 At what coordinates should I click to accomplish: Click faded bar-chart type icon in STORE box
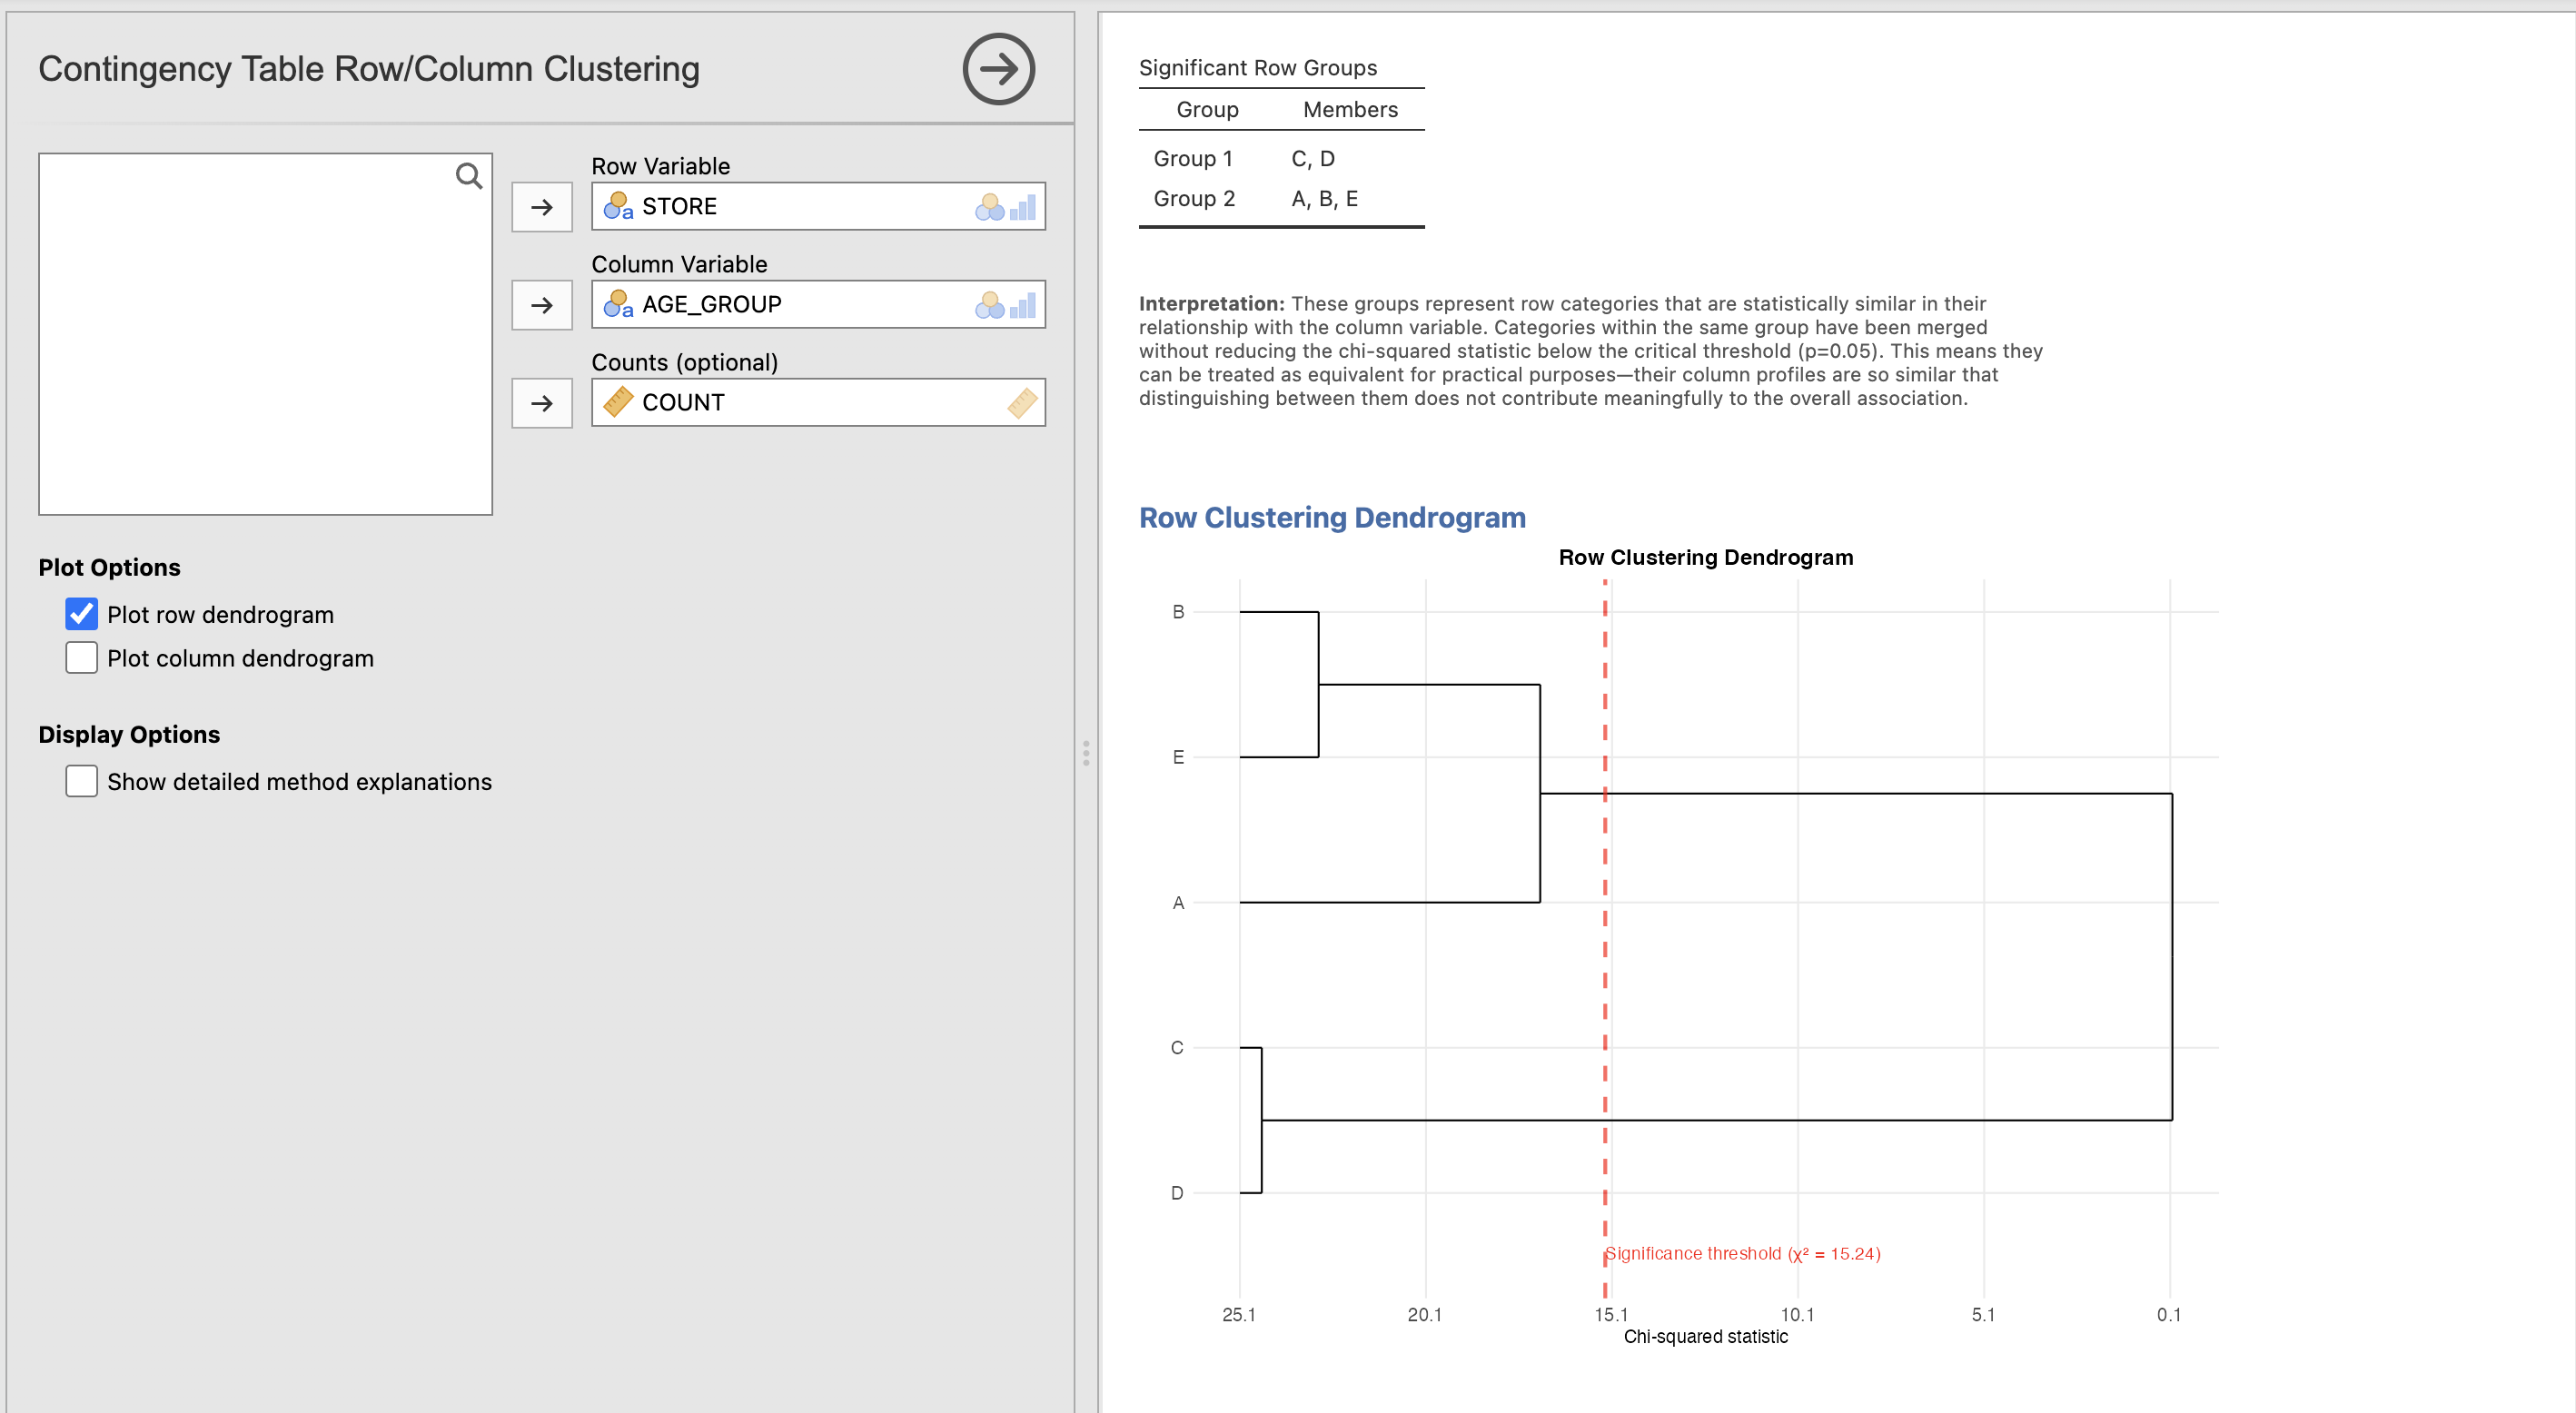(x=1022, y=207)
